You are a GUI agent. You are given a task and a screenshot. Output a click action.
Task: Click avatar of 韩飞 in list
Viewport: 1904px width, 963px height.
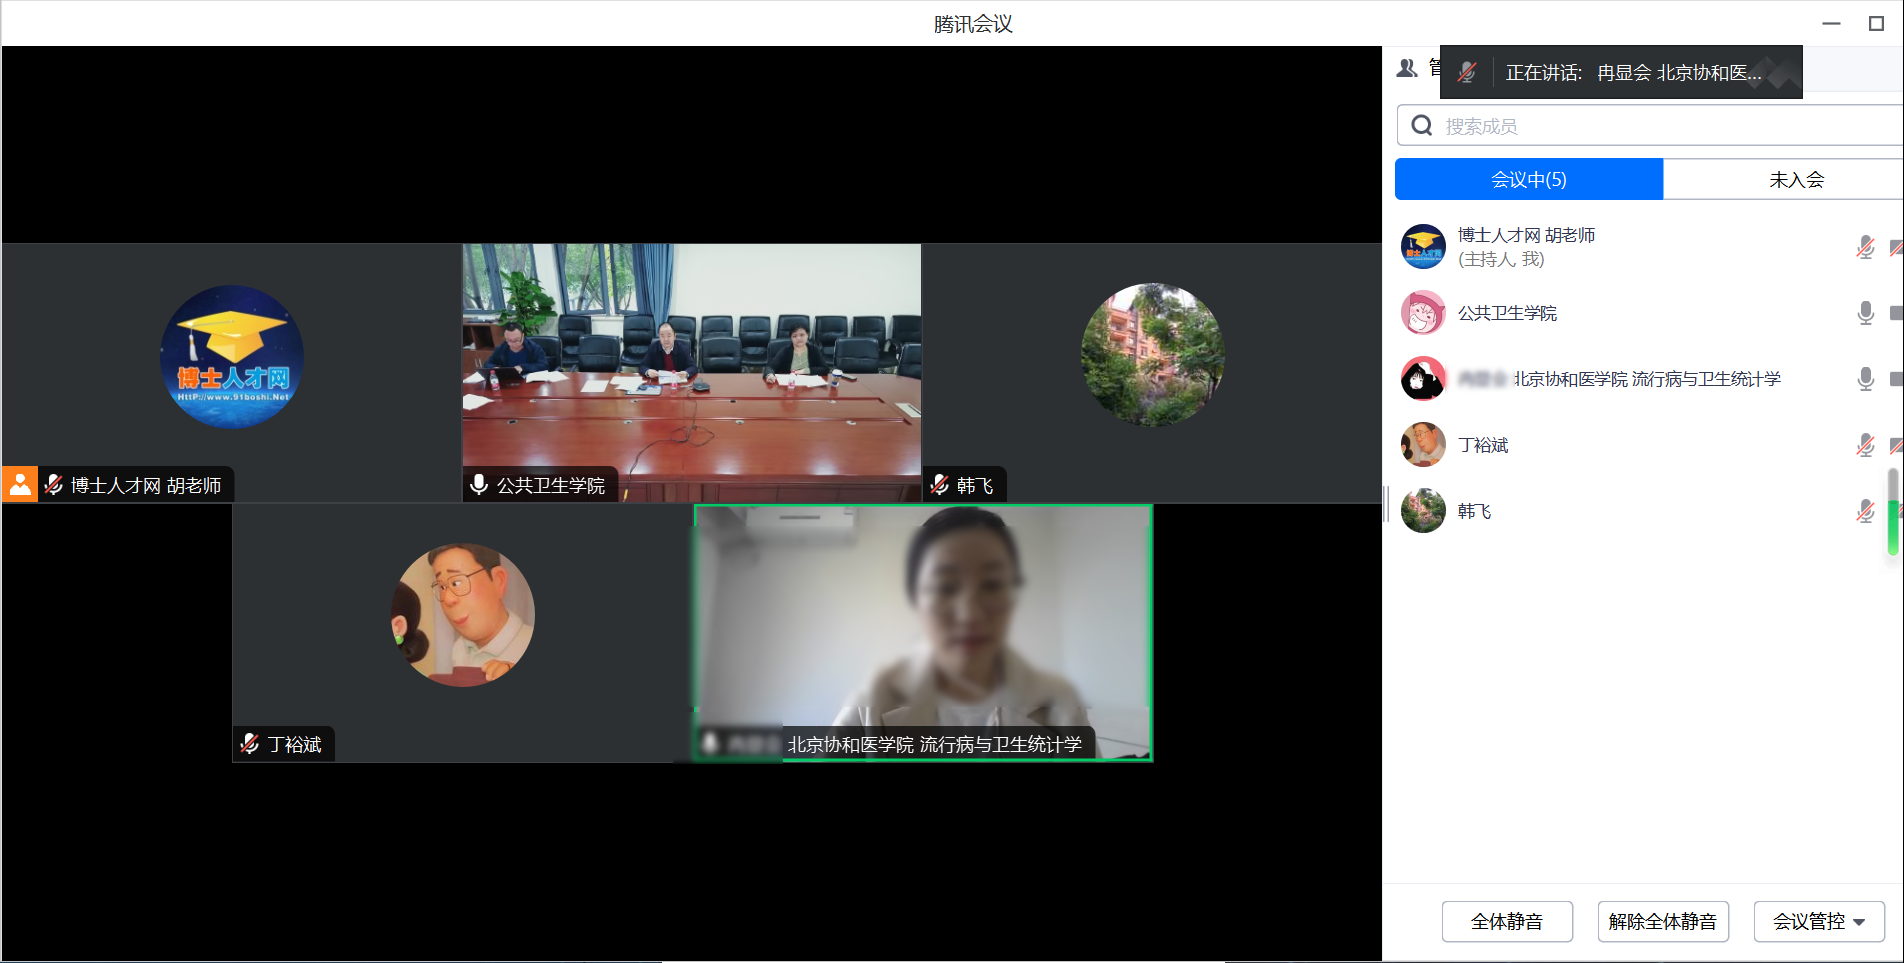point(1423,511)
